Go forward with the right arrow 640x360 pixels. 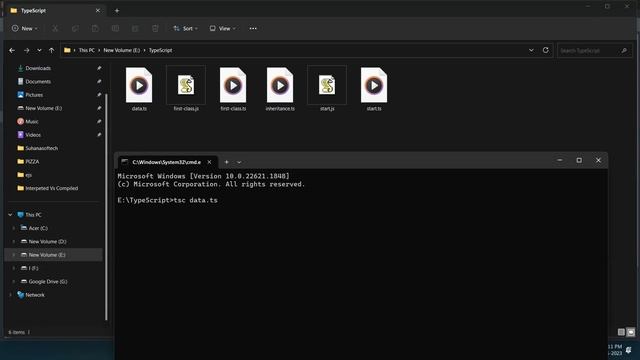[27, 50]
